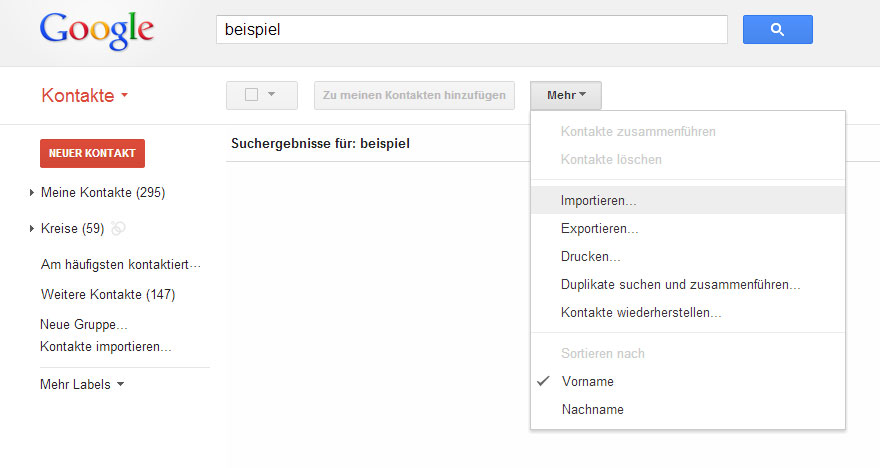
Task: Click the search field containing beispiel
Action: [x=471, y=30]
